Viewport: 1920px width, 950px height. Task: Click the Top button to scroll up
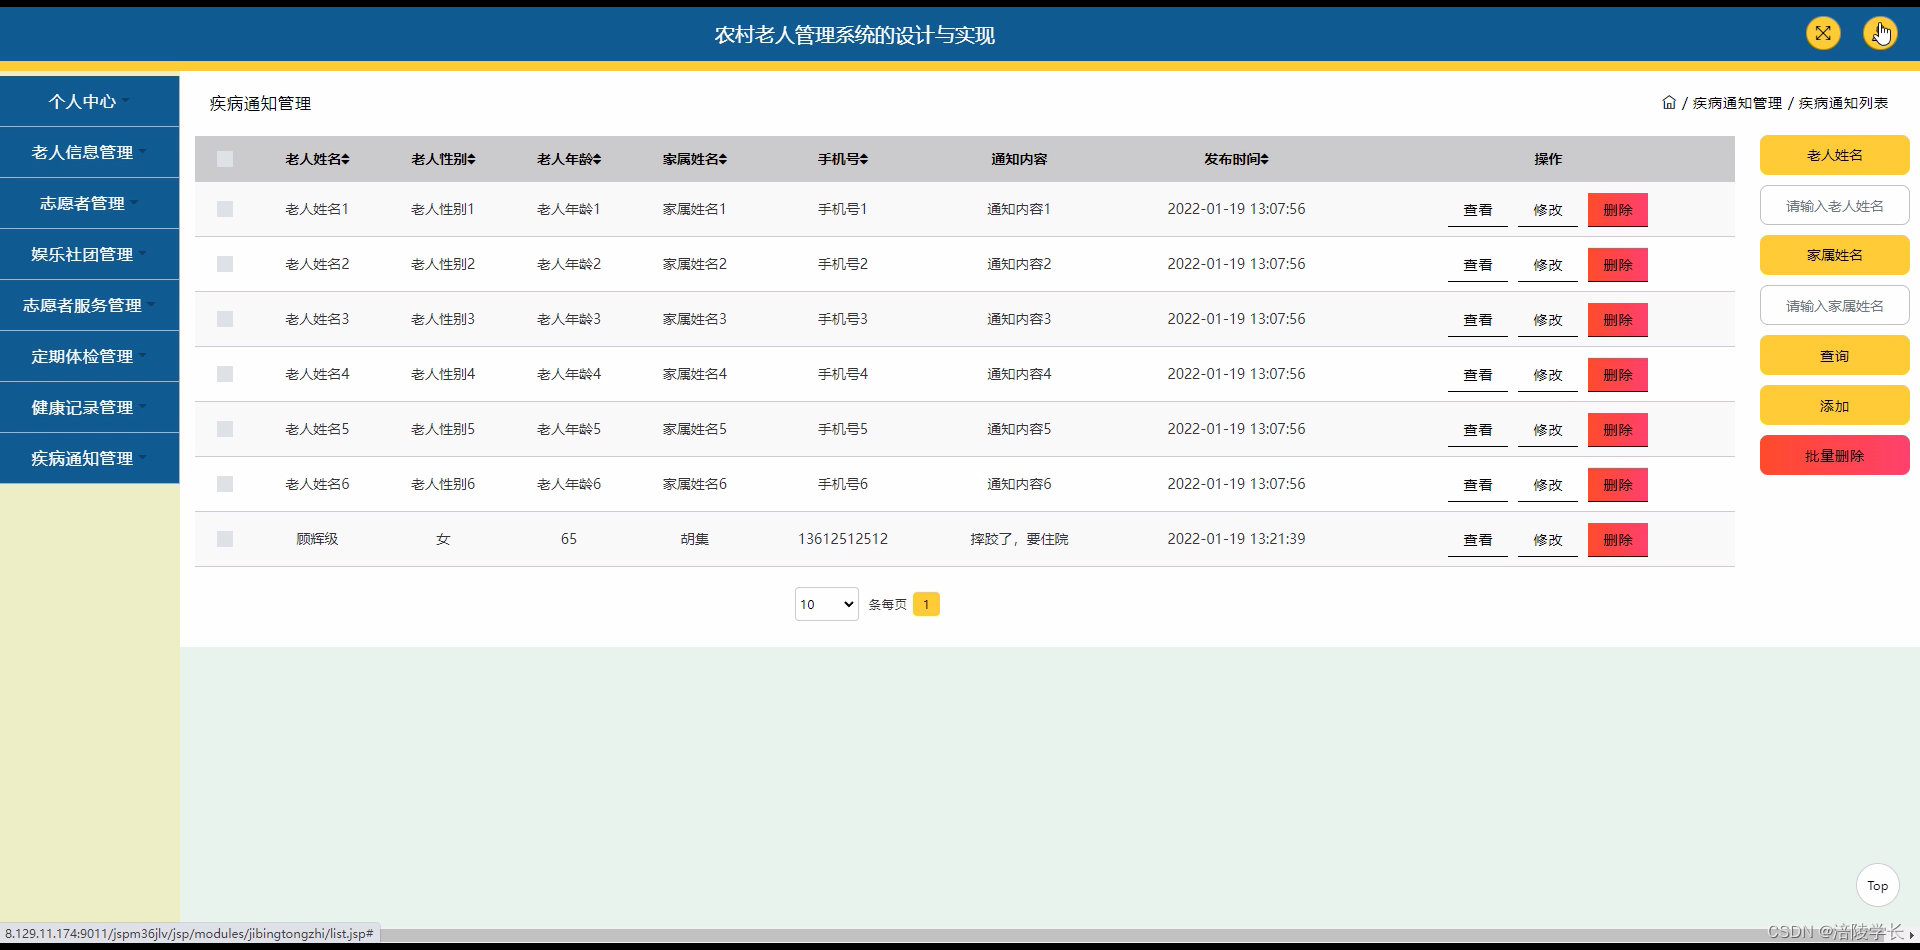click(x=1876, y=885)
